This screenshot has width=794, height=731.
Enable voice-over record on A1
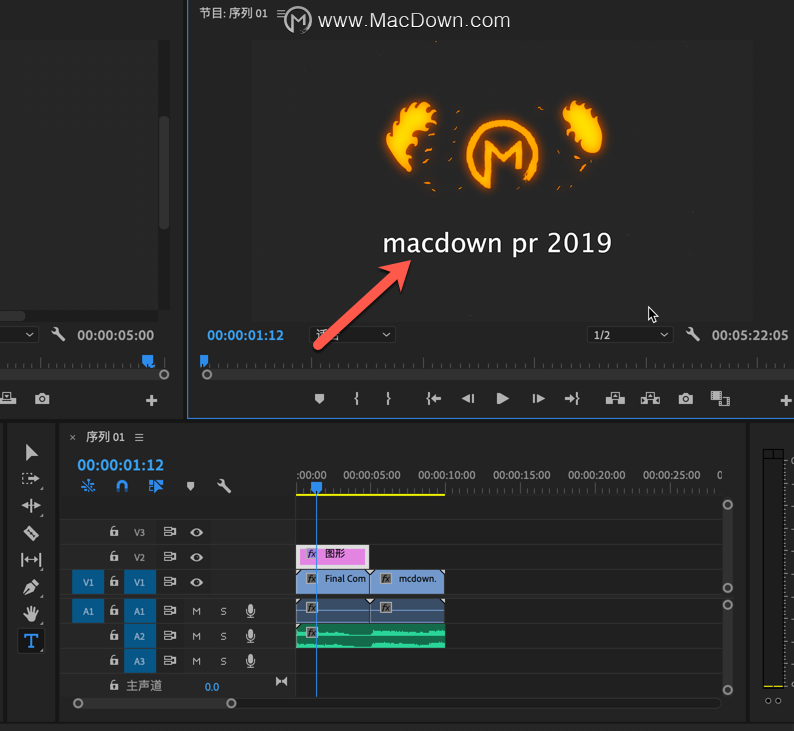(250, 611)
